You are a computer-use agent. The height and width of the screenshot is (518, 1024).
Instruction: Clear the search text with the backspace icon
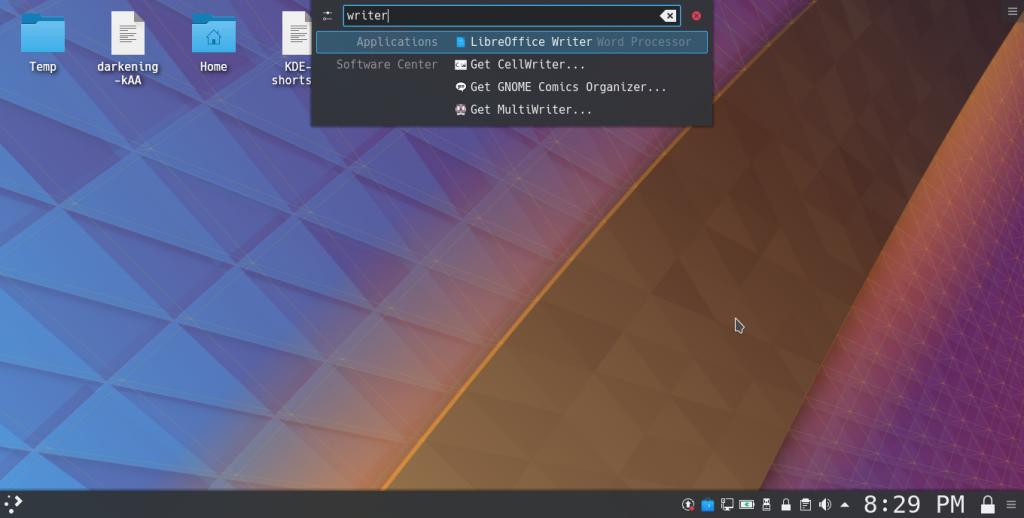(668, 16)
